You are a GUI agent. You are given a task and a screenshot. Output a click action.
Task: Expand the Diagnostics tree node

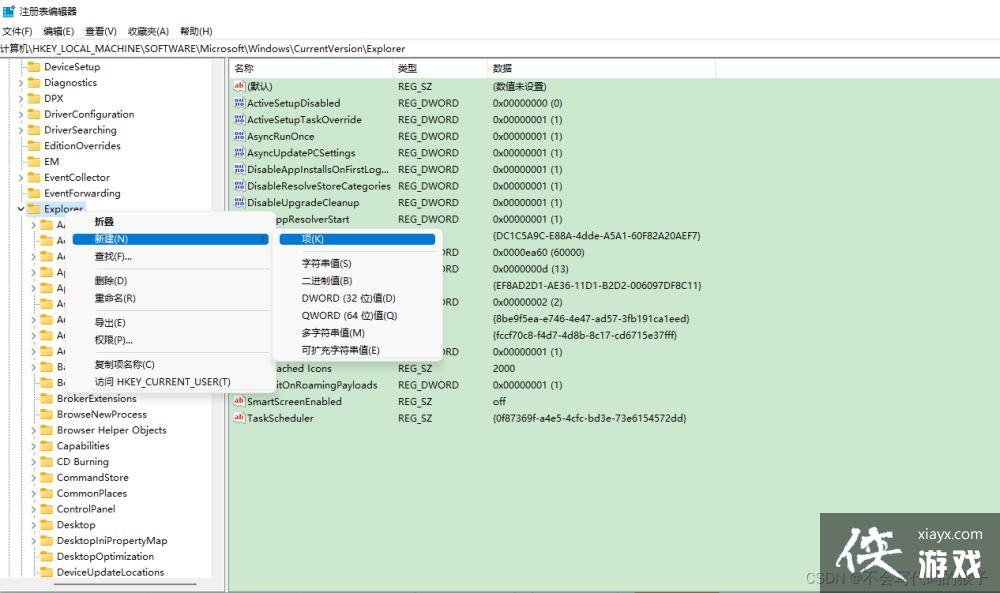[21, 83]
